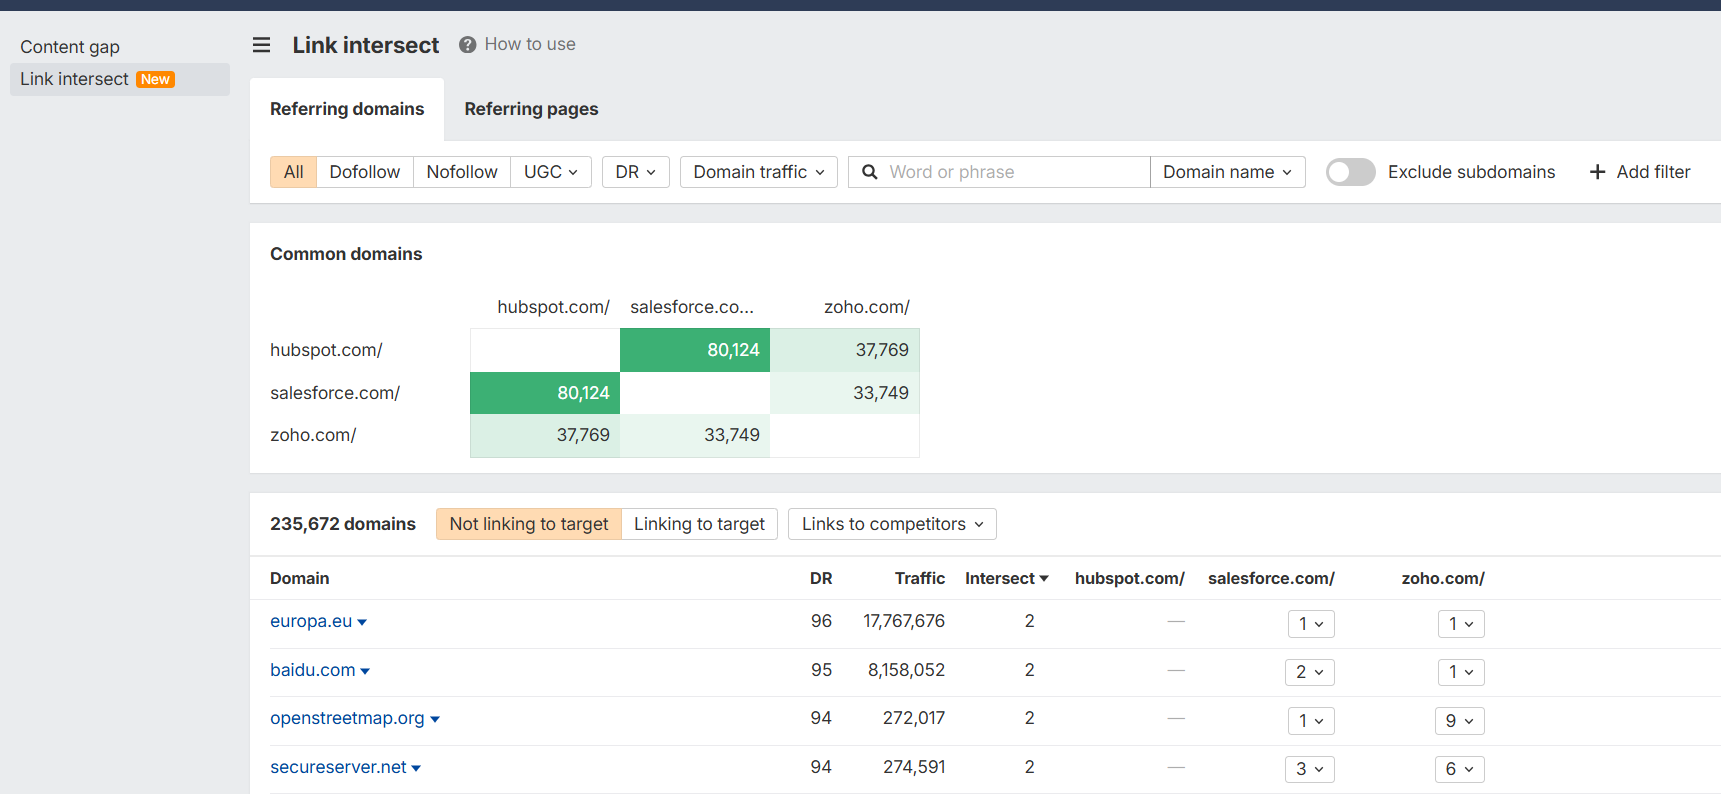Open the openstreetmap.org domain link
Image resolution: width=1721 pixels, height=794 pixels.
347,718
